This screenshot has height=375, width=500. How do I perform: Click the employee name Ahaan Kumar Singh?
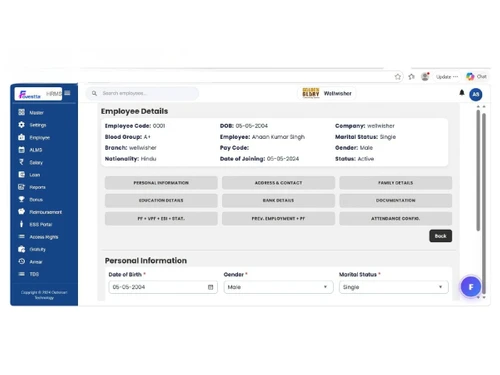(278, 137)
